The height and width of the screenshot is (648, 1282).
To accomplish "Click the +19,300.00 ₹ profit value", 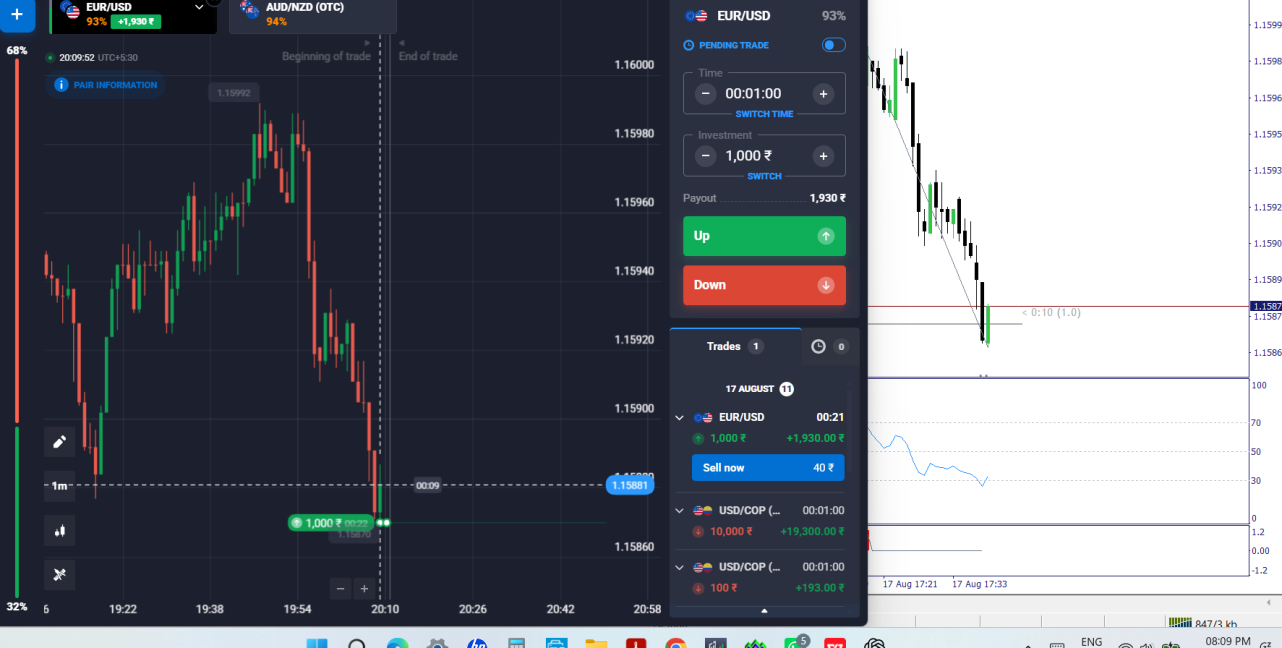I will click(812, 531).
